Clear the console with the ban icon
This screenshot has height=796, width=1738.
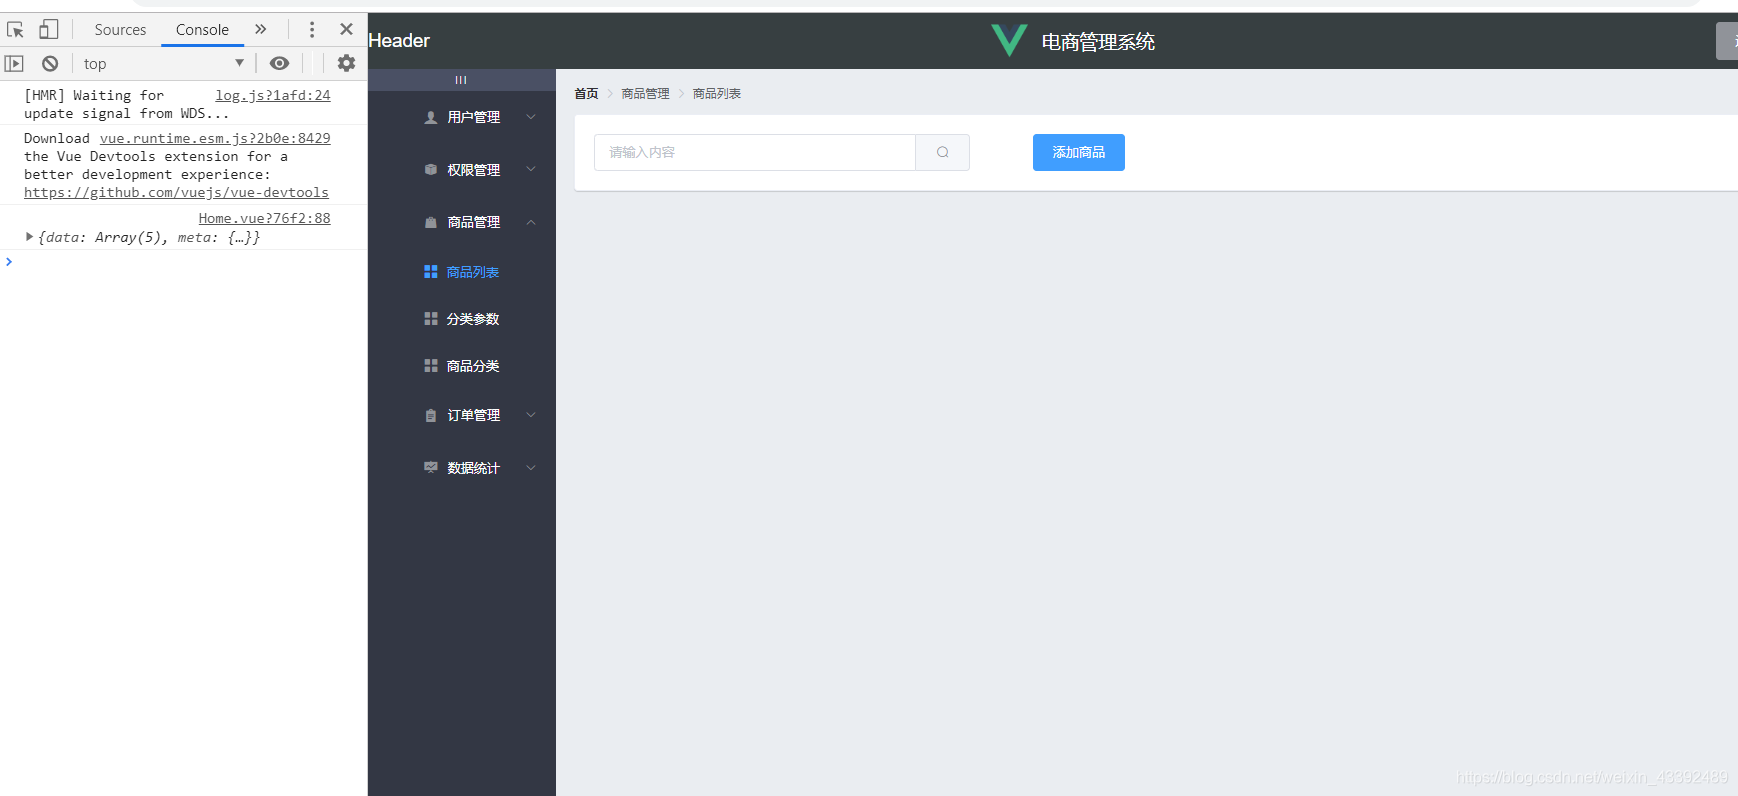pos(50,63)
